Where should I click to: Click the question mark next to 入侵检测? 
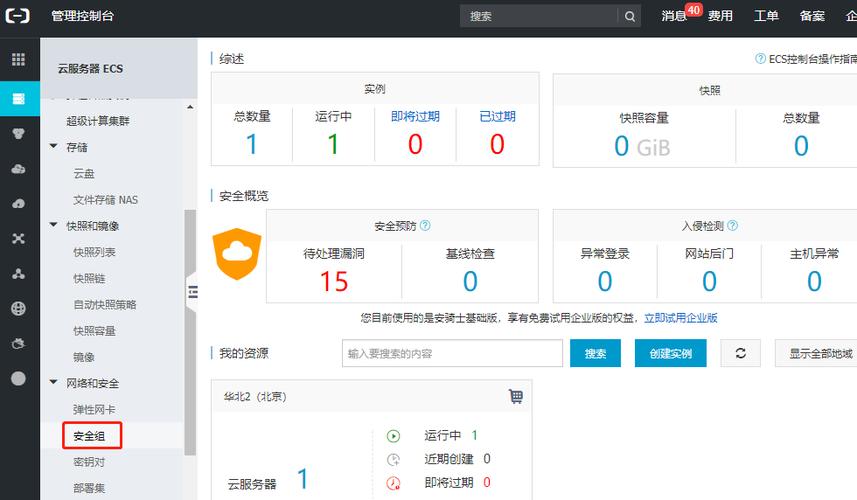(x=732, y=225)
